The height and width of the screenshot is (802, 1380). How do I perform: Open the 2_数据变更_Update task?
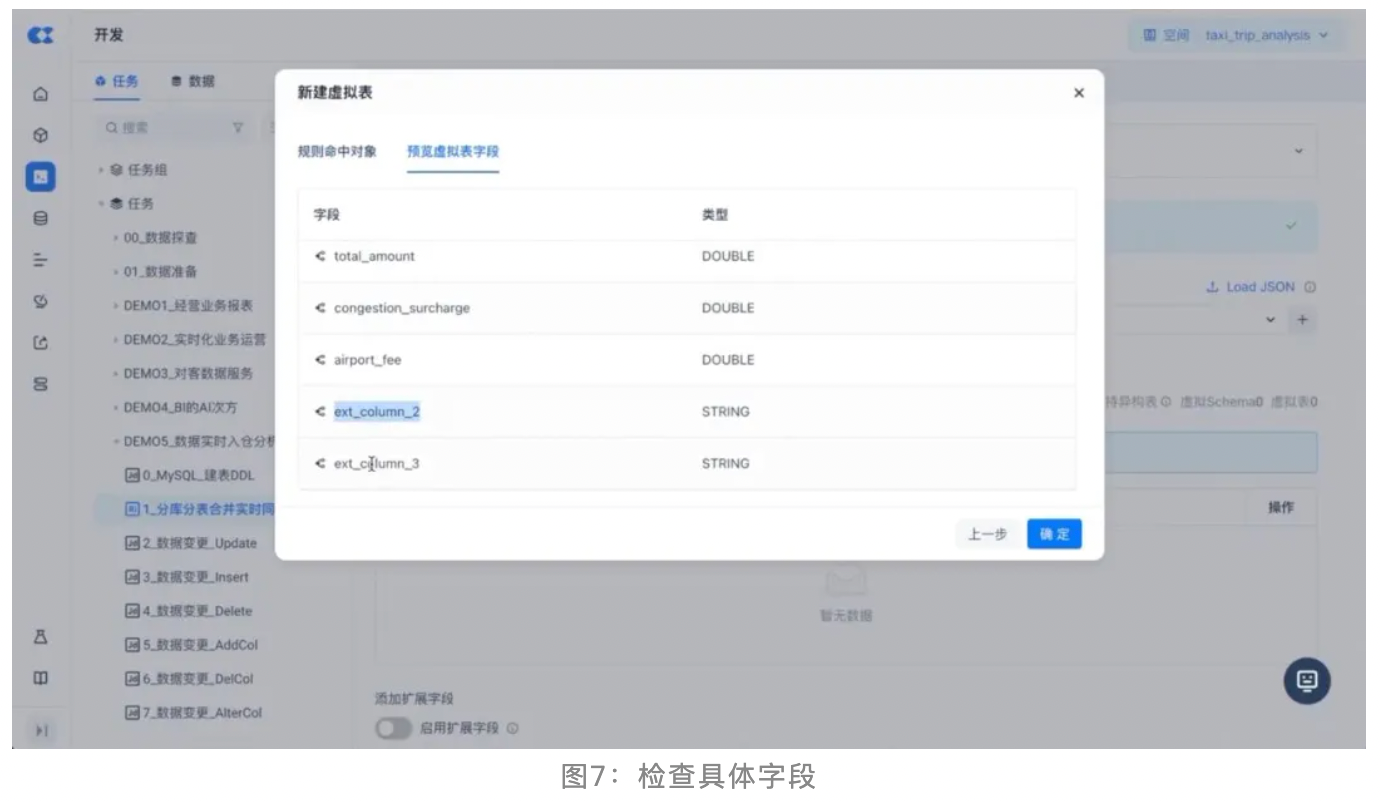click(x=198, y=543)
